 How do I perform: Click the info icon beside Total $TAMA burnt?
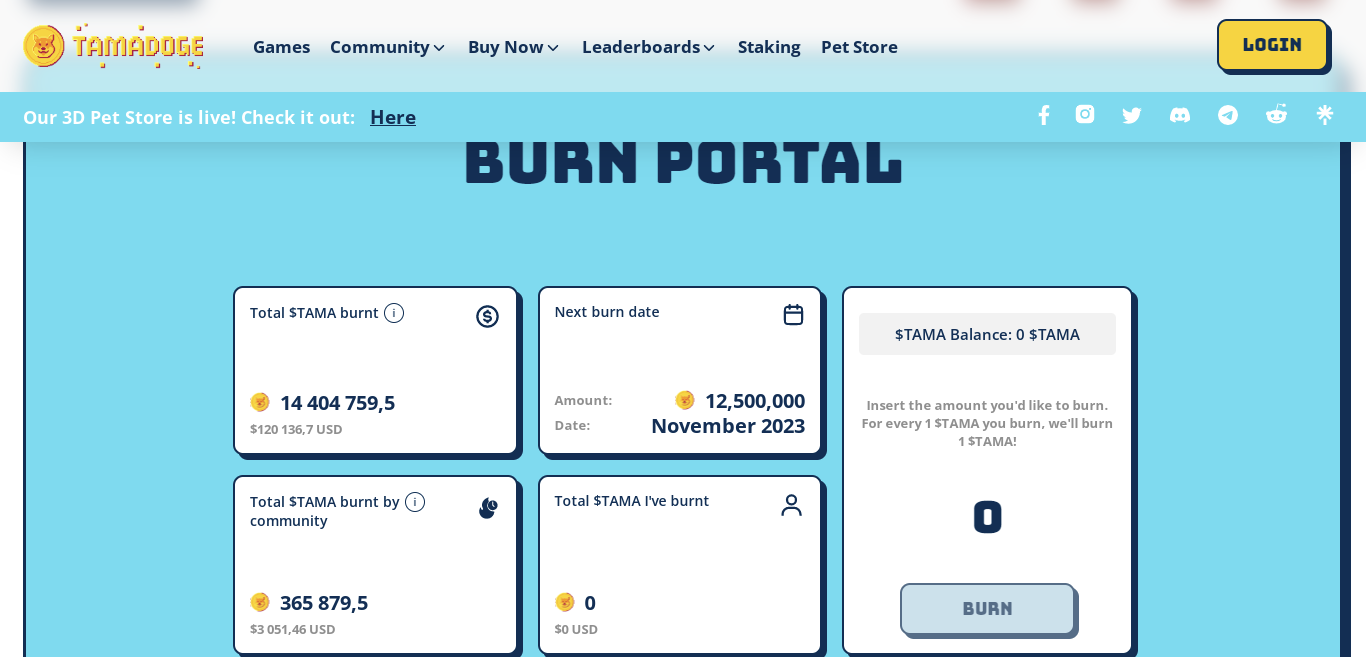[394, 313]
